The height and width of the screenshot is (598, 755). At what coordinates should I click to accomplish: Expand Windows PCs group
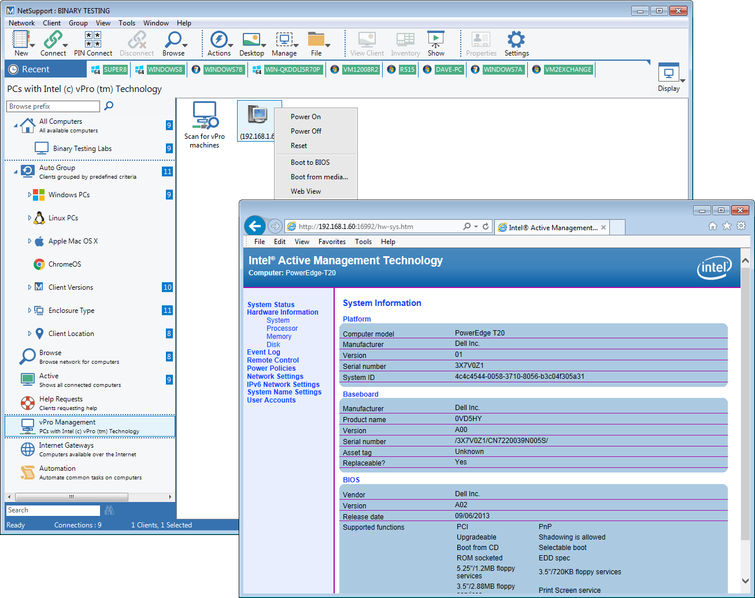point(29,195)
